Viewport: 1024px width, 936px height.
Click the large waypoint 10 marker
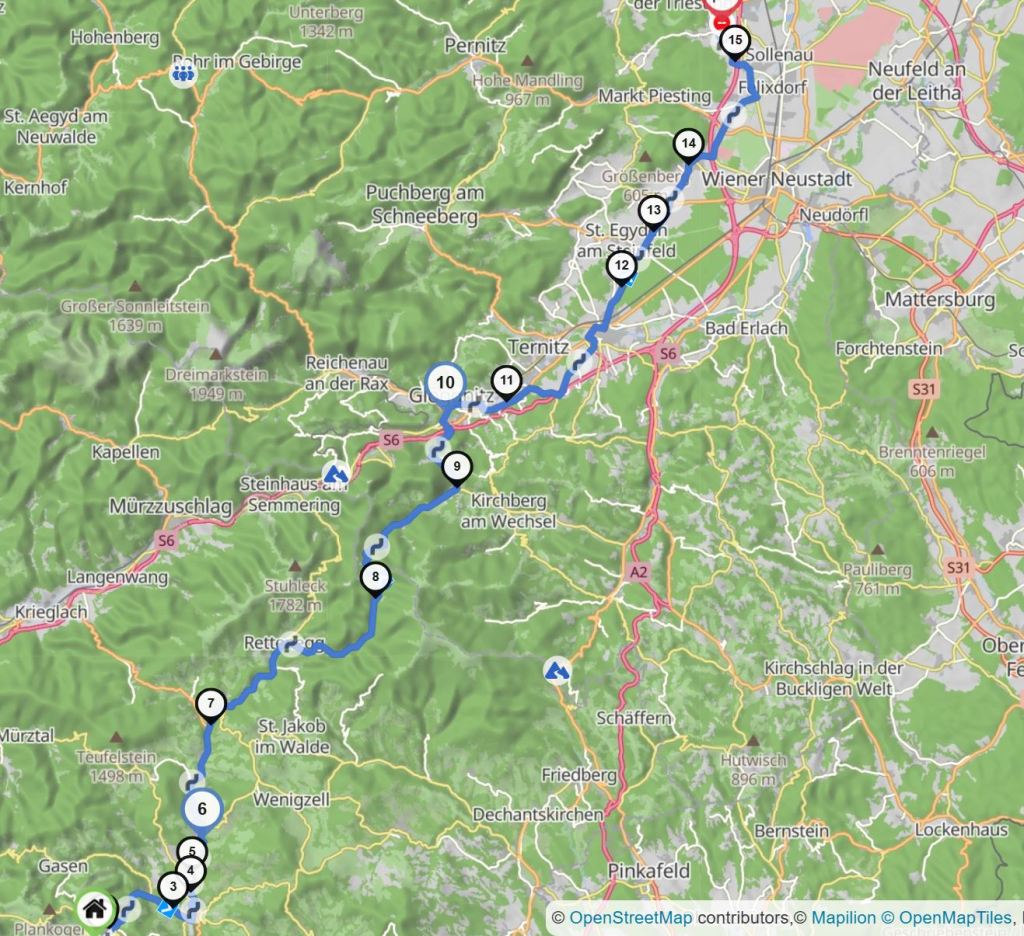[x=445, y=383]
